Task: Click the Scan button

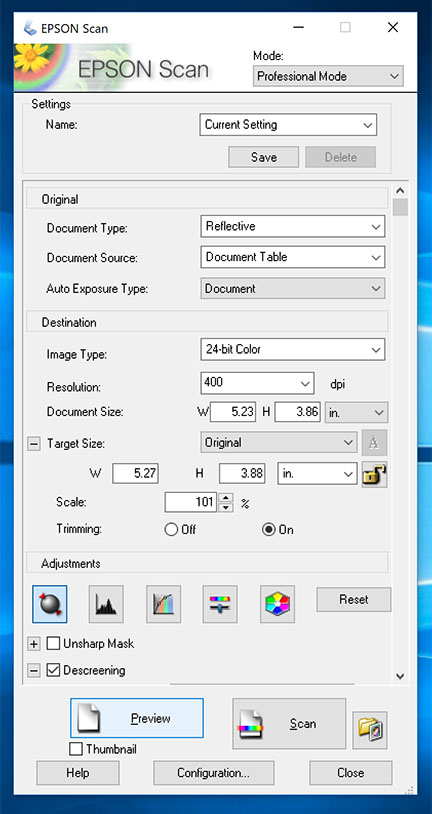Action: 289,724
